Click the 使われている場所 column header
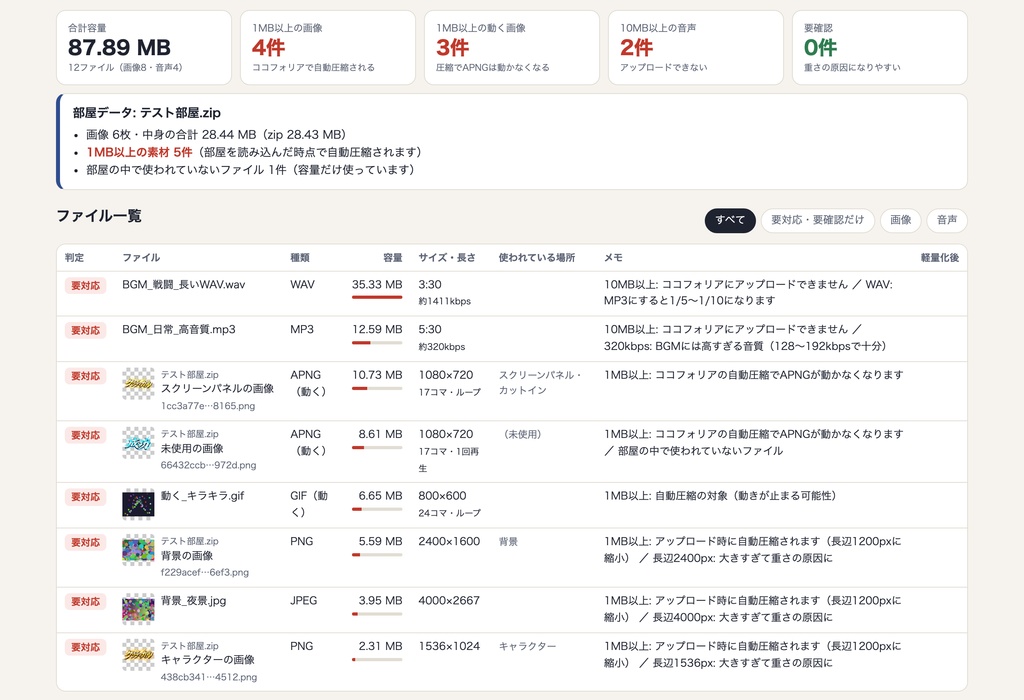 click(x=537, y=257)
